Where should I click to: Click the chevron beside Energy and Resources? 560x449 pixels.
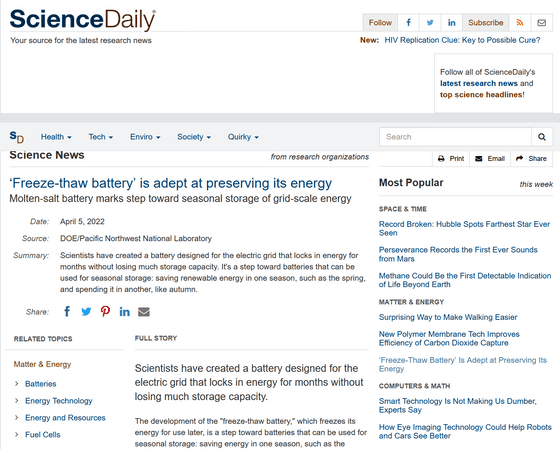coord(16,418)
